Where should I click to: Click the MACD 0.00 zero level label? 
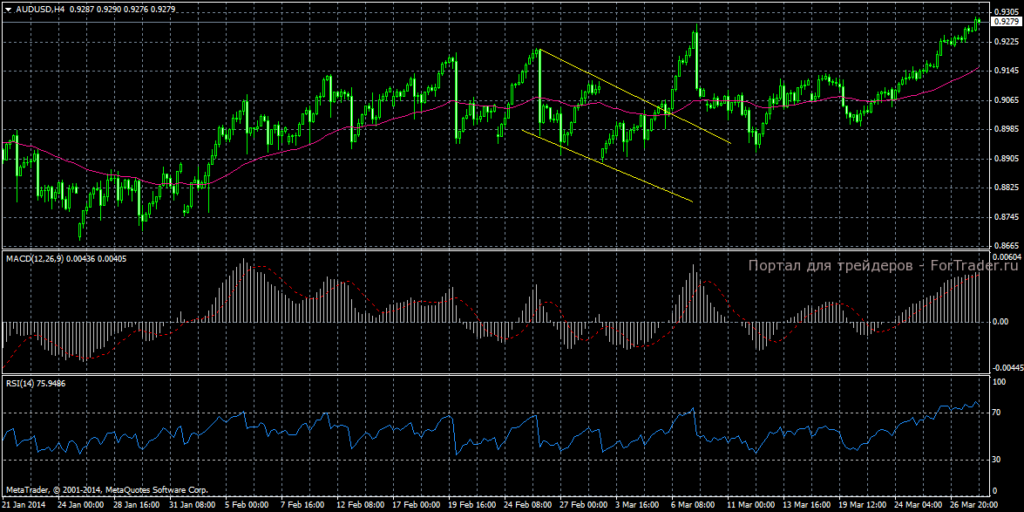(1000, 321)
